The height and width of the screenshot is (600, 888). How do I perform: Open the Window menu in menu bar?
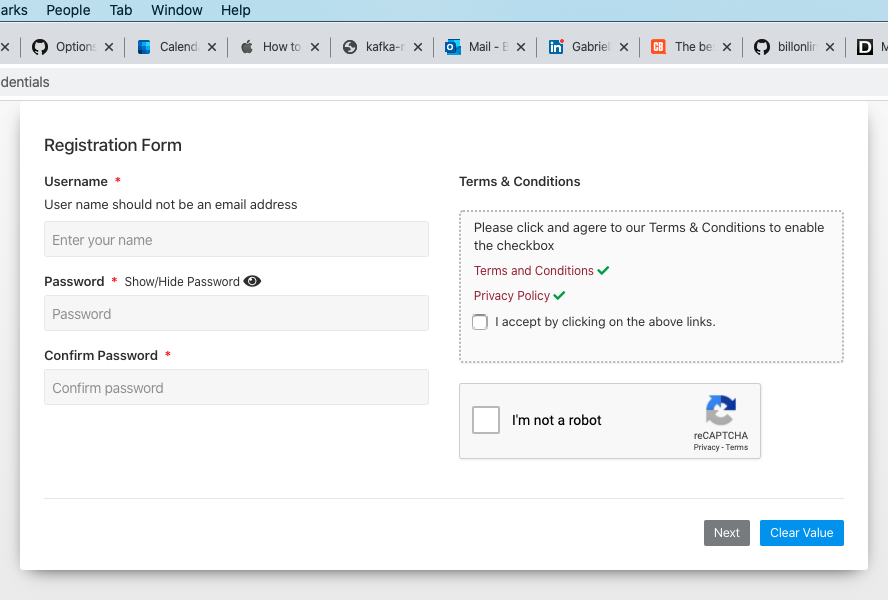pyautogui.click(x=177, y=10)
